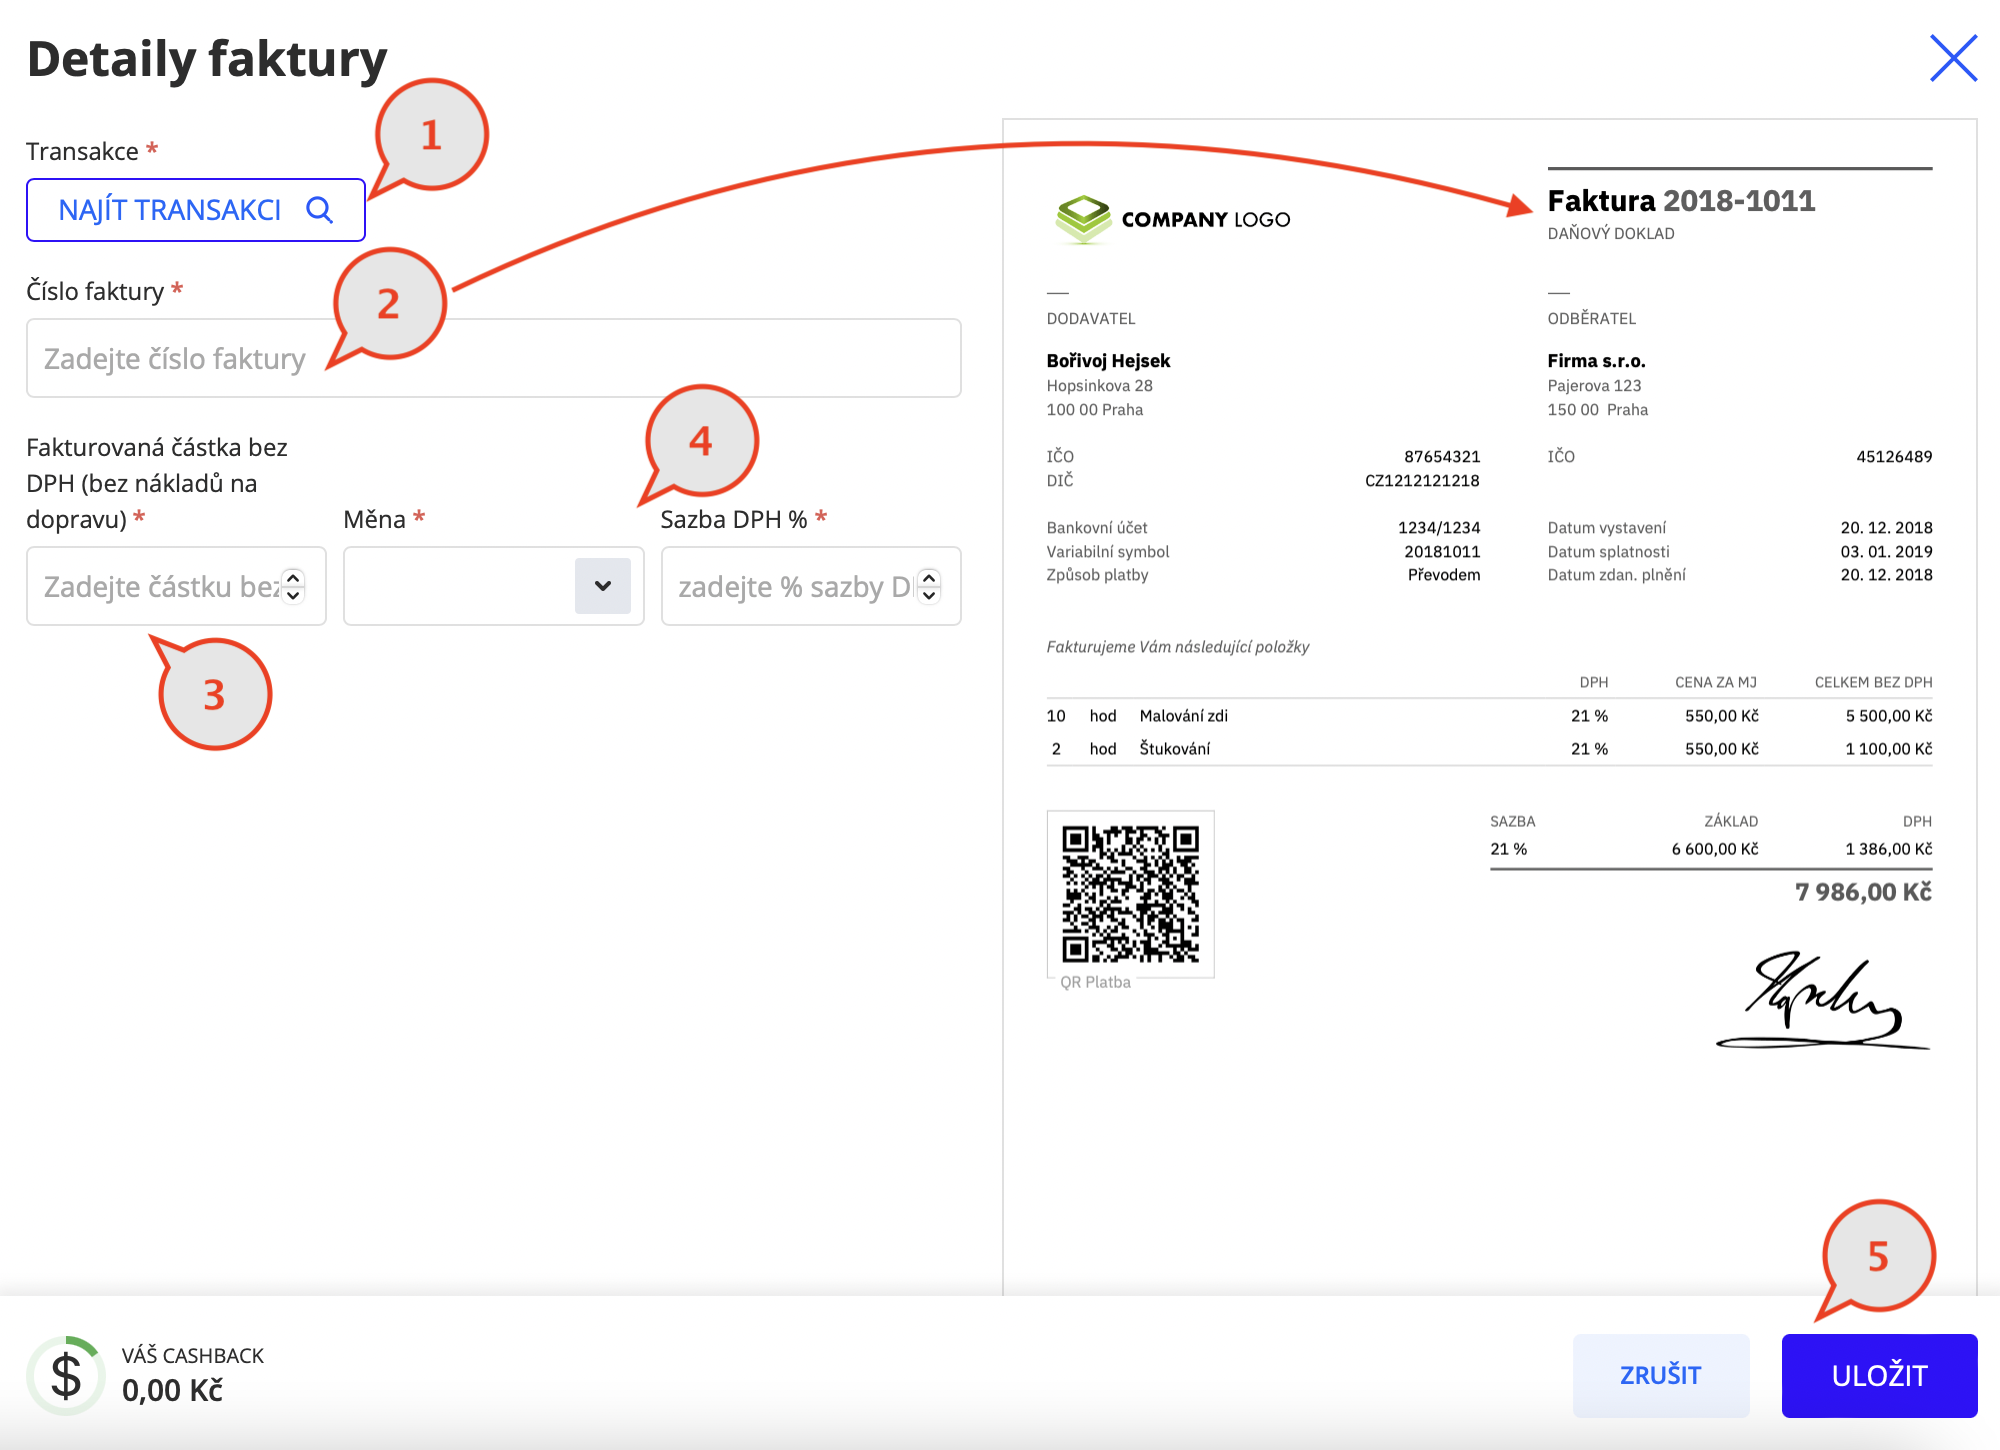Click the cashback dollar sign icon
Screen dimensions: 2000x1450
click(66, 1376)
